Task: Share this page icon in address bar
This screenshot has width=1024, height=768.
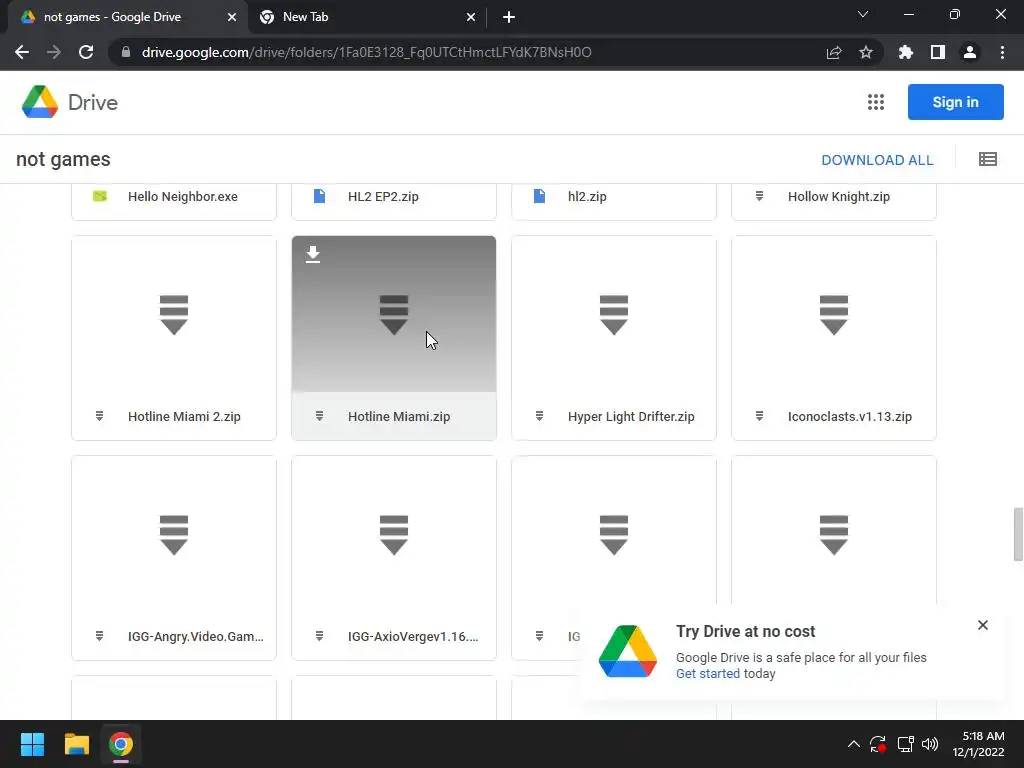Action: pos(834,52)
